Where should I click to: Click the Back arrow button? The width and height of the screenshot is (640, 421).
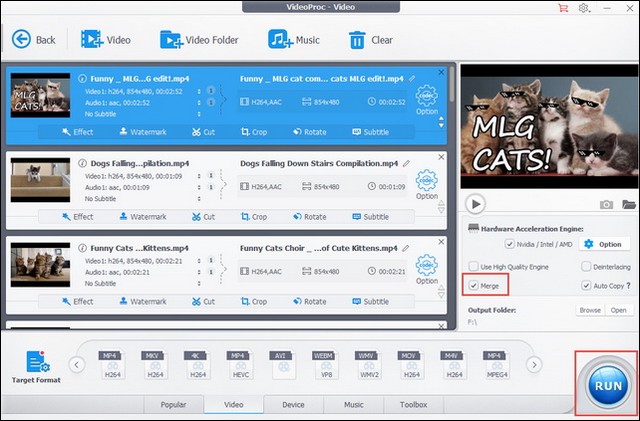click(33, 40)
